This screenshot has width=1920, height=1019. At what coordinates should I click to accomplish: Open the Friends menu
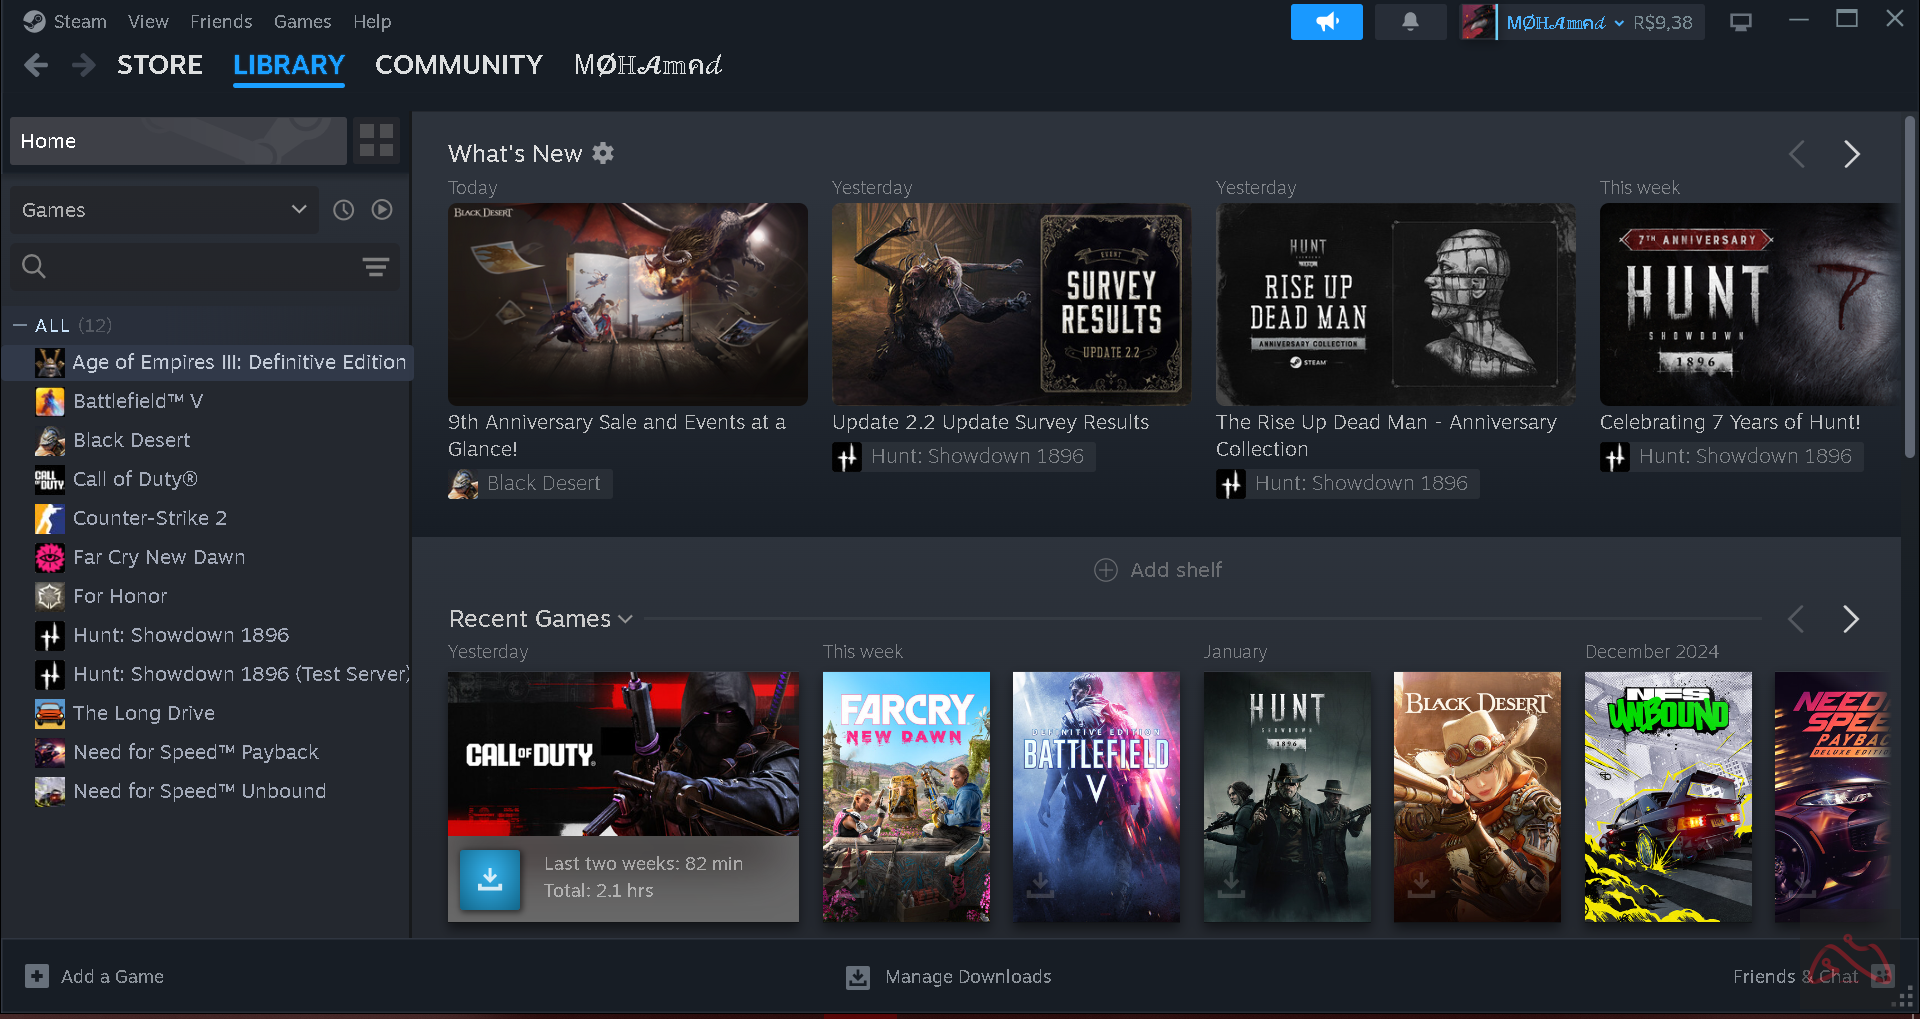pos(221,22)
